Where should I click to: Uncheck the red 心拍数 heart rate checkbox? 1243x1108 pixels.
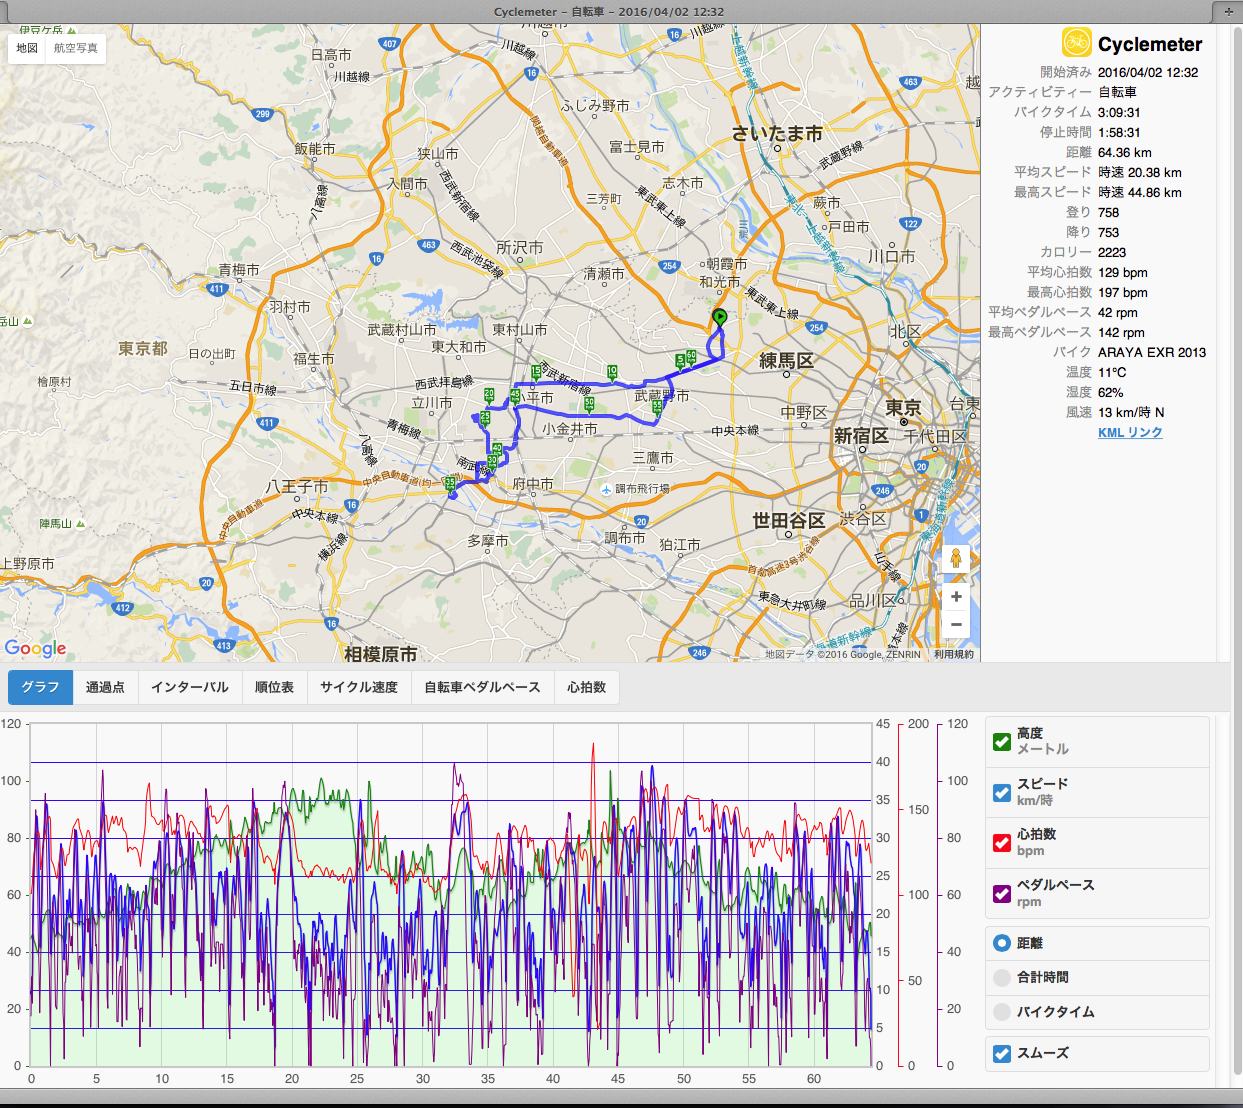(x=1002, y=842)
